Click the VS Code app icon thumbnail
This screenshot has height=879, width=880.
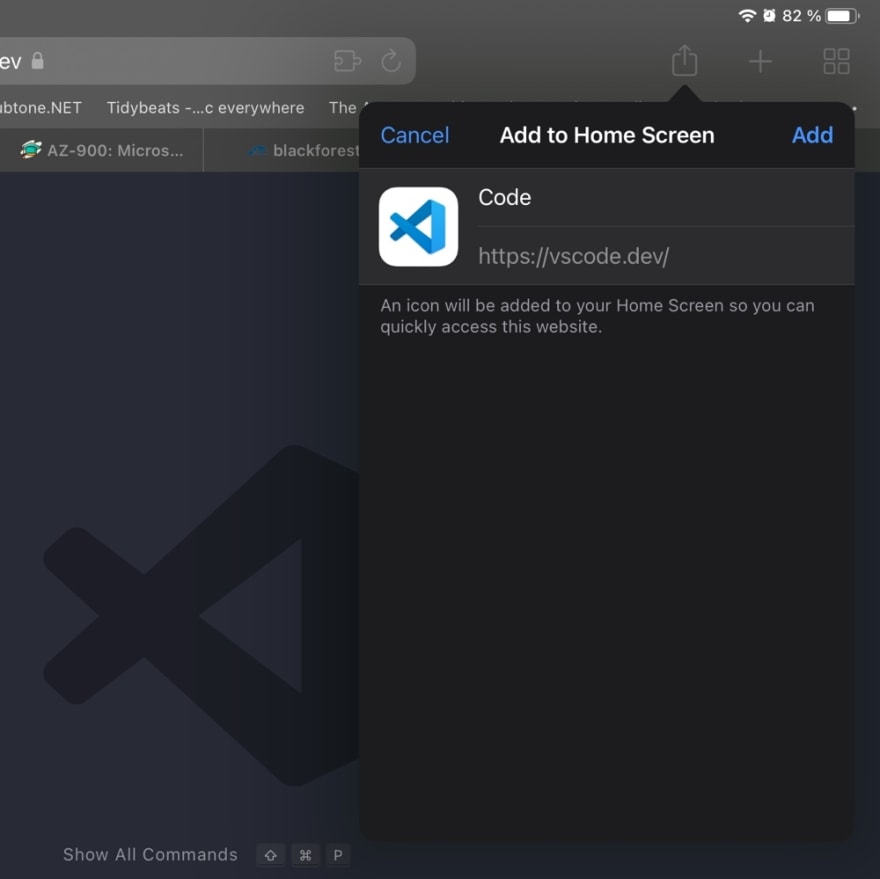(418, 227)
